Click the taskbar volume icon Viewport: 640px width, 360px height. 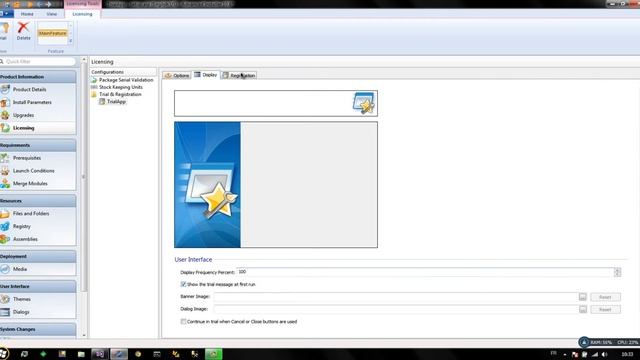604,354
